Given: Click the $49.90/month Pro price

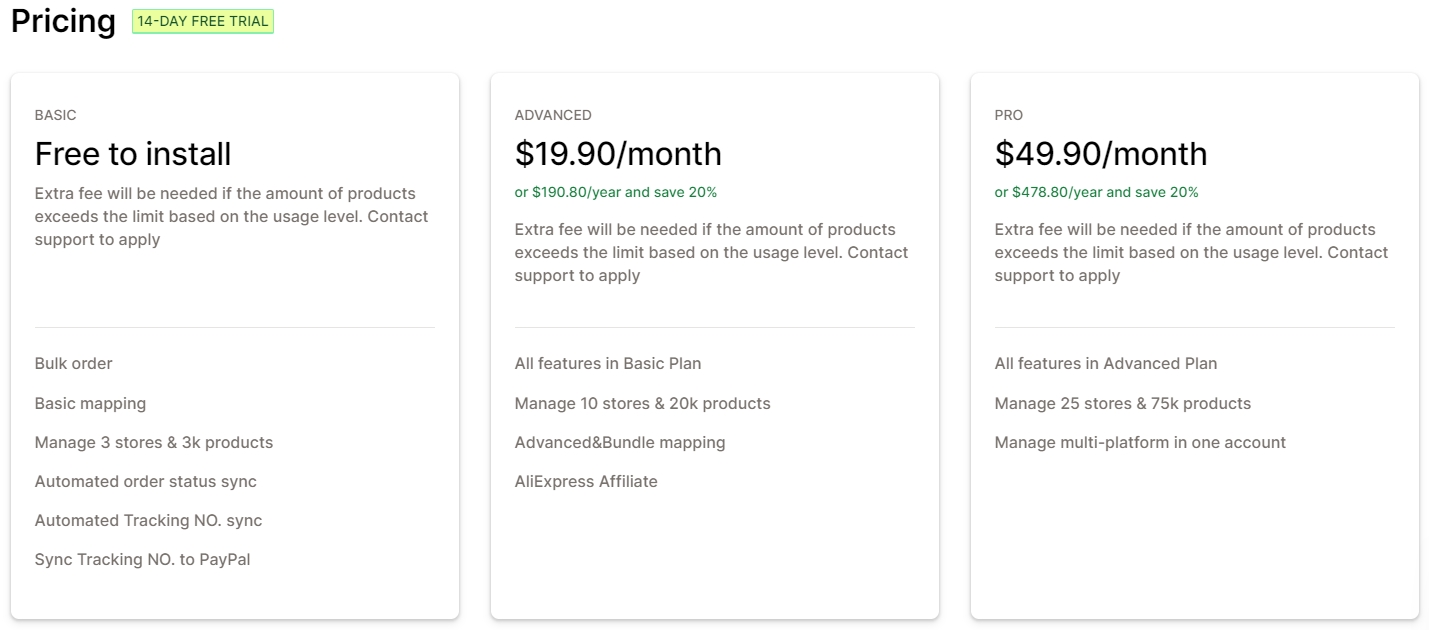Looking at the screenshot, I should click(1100, 154).
